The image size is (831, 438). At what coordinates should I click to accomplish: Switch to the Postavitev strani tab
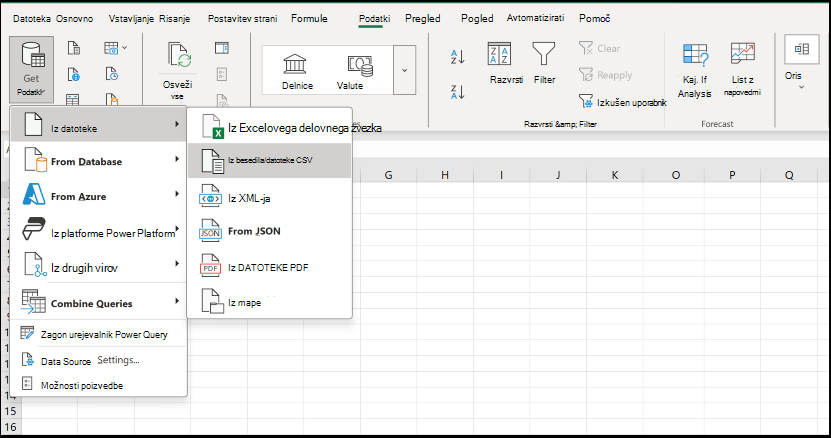pyautogui.click(x=242, y=19)
